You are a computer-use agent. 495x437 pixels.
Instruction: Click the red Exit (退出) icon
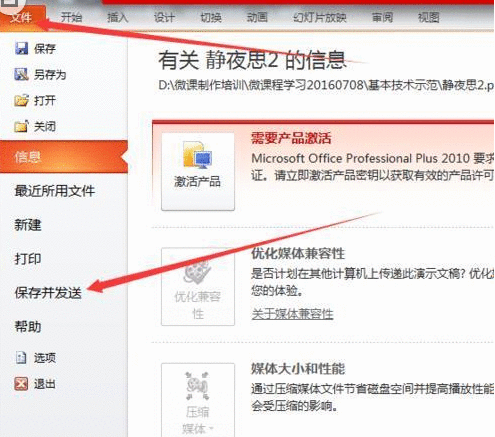click(21, 384)
